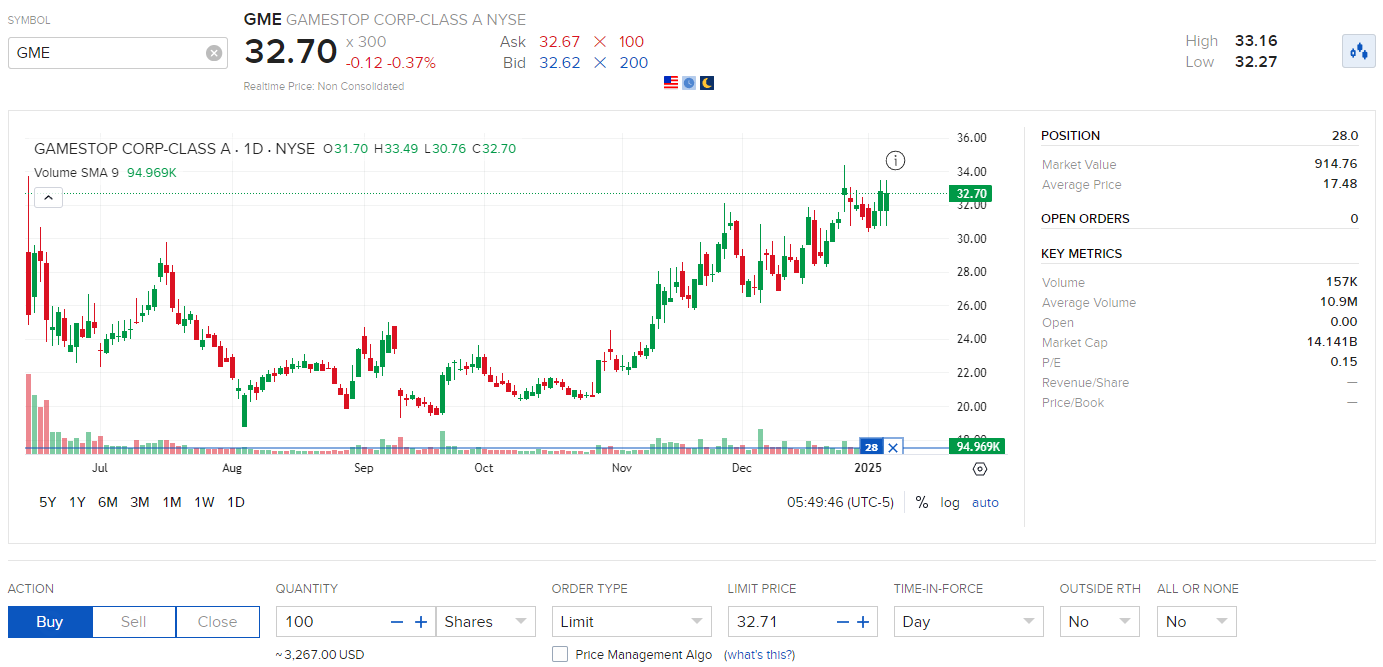Switch the order action to Sell

(x=133, y=621)
